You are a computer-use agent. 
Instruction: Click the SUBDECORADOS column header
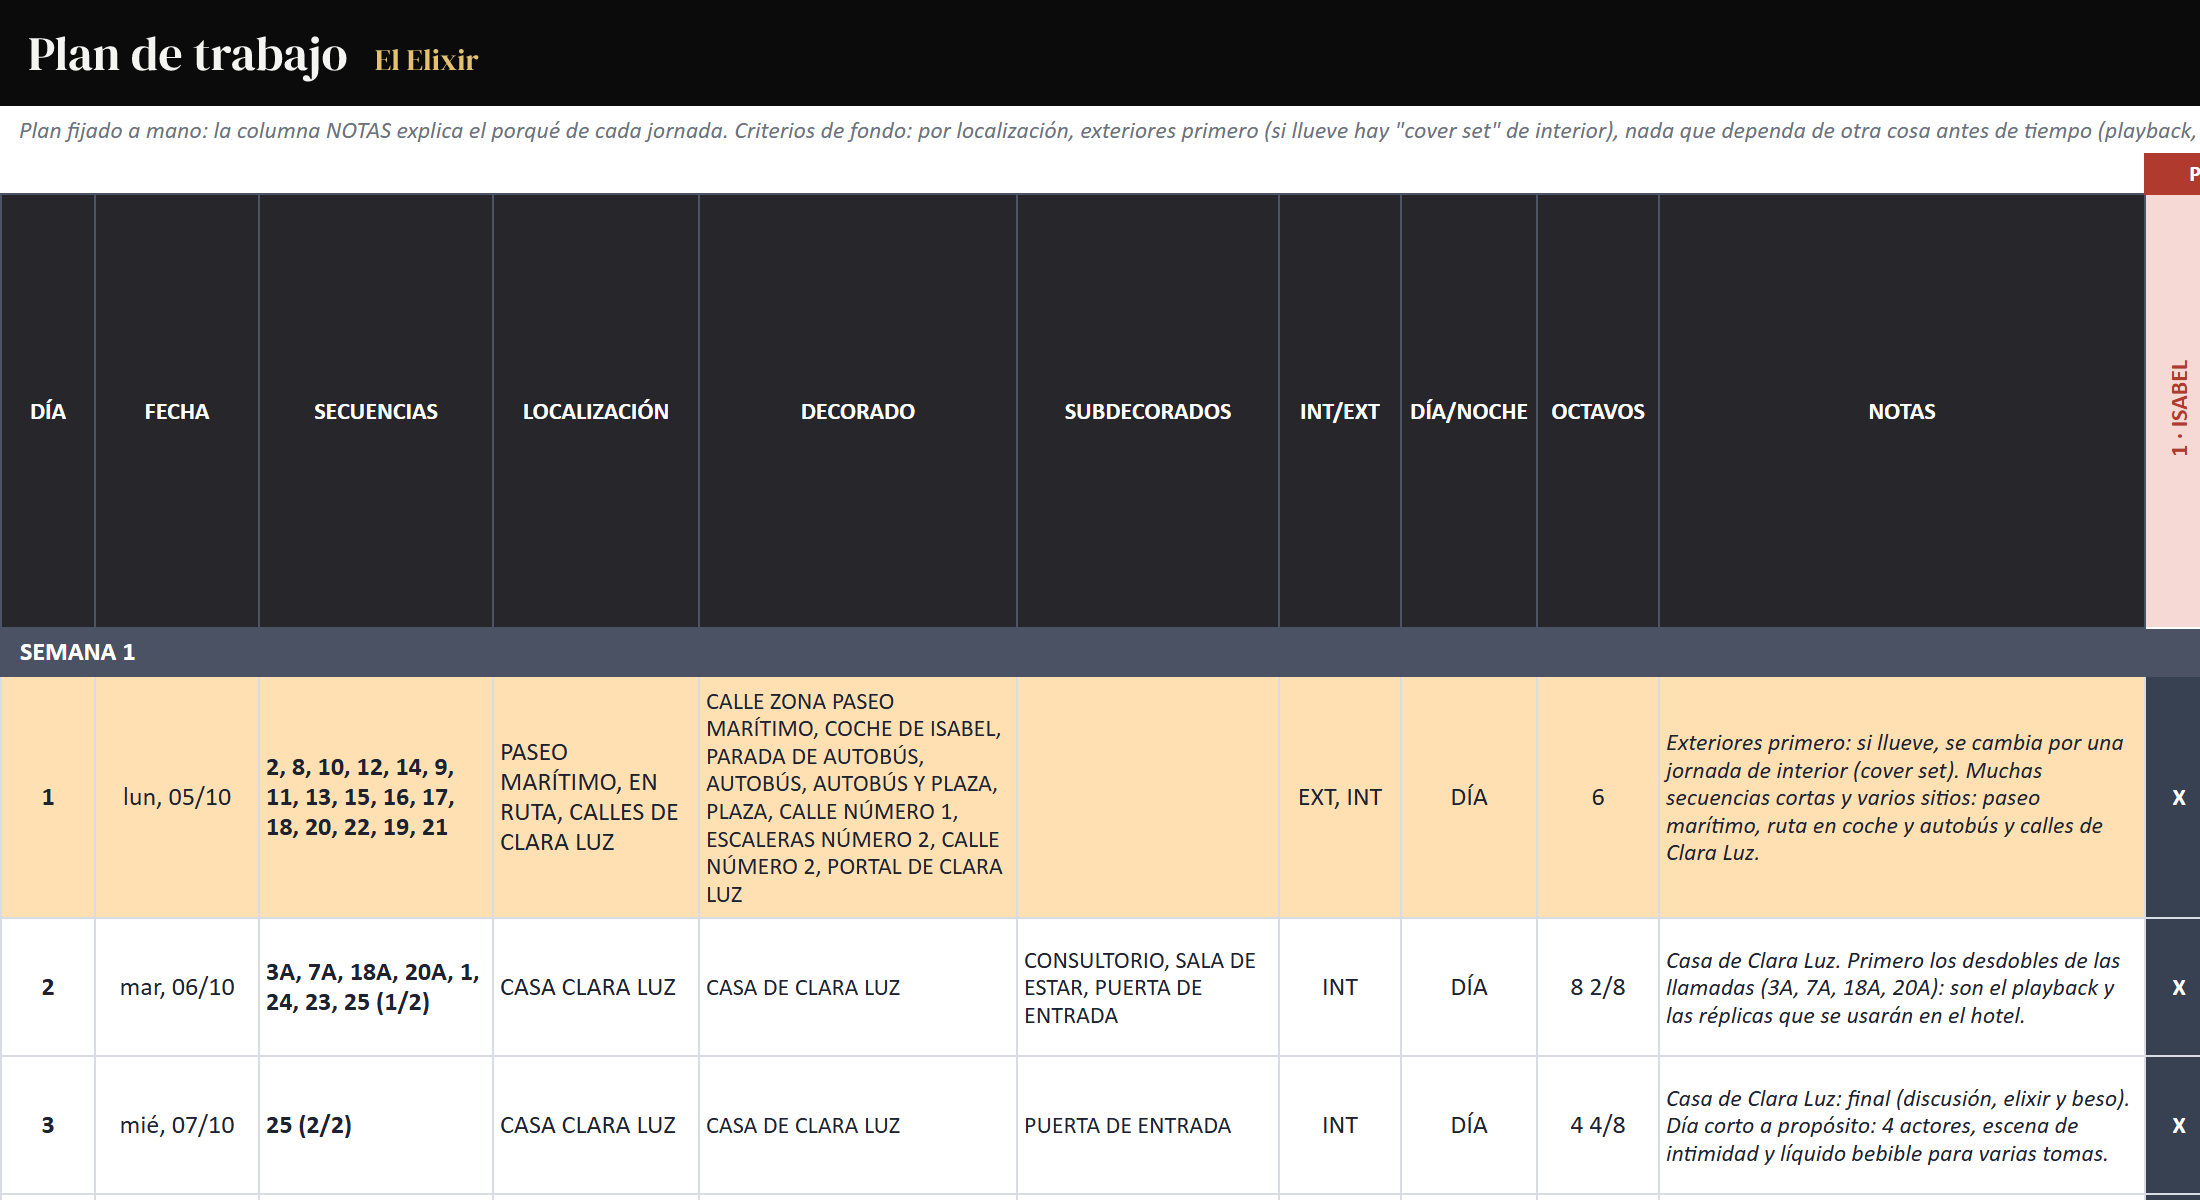pyautogui.click(x=1148, y=411)
